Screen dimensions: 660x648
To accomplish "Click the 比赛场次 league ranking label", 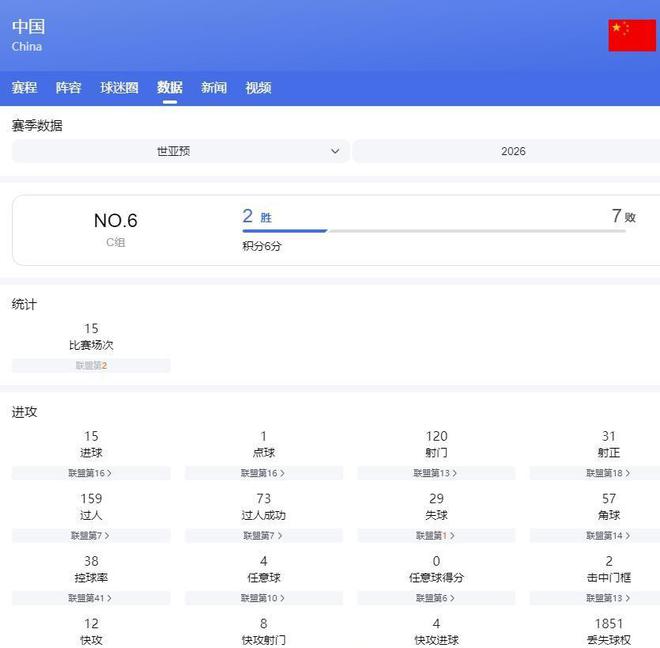I will point(91,366).
